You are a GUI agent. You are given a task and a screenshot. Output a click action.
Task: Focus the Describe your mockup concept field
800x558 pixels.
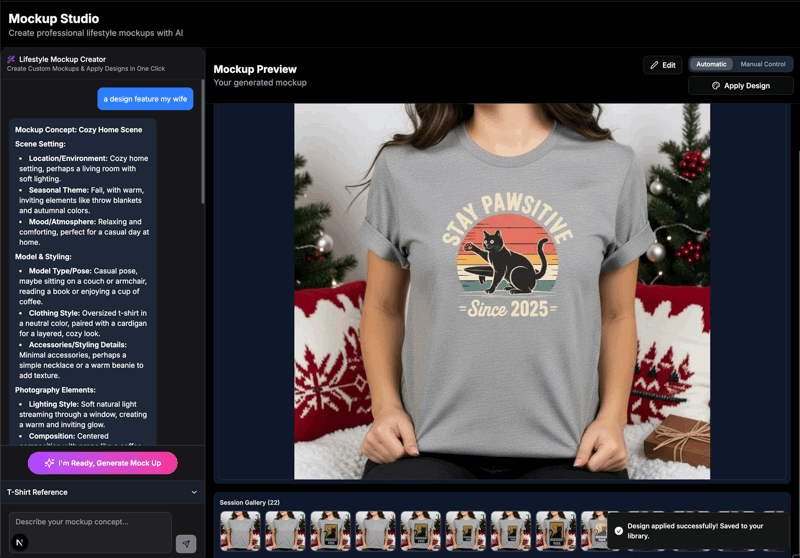pyautogui.click(x=90, y=532)
